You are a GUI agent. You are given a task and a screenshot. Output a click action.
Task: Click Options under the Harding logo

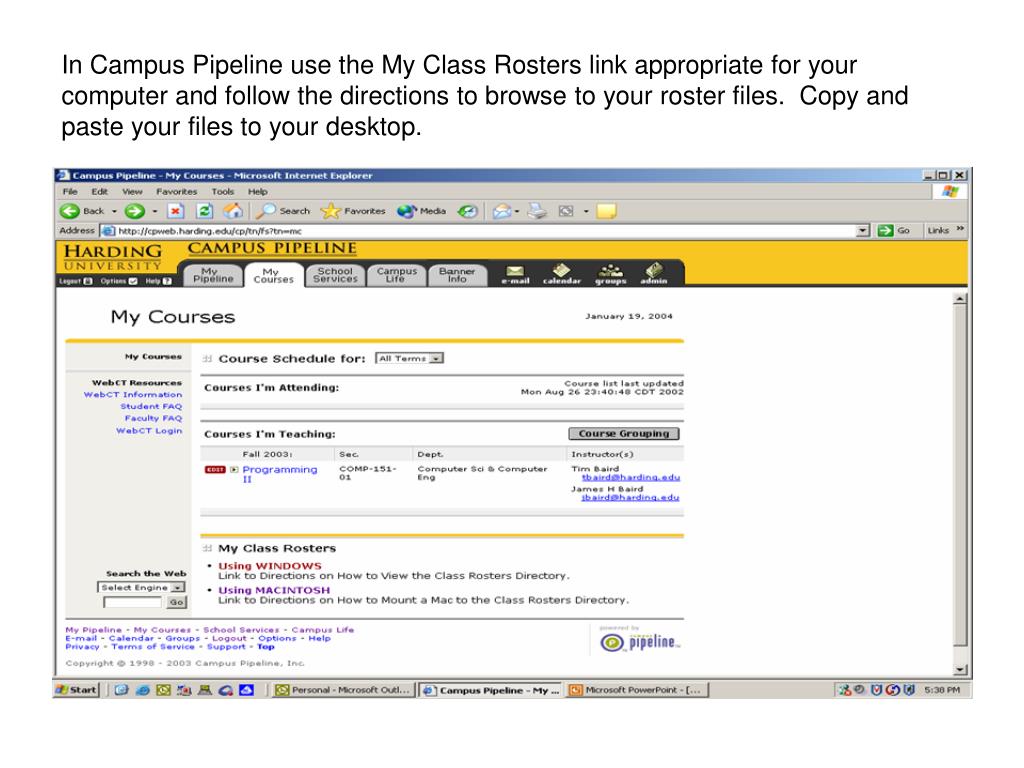[118, 281]
